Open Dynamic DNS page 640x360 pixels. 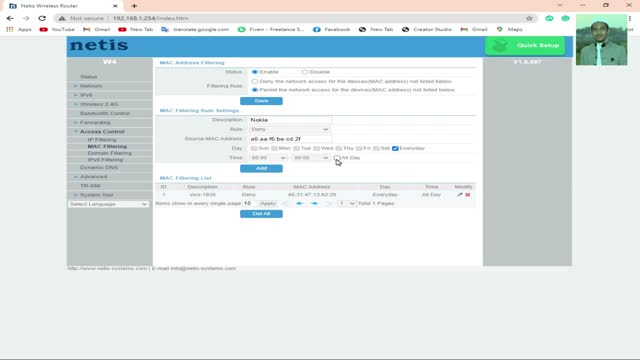(x=99, y=168)
